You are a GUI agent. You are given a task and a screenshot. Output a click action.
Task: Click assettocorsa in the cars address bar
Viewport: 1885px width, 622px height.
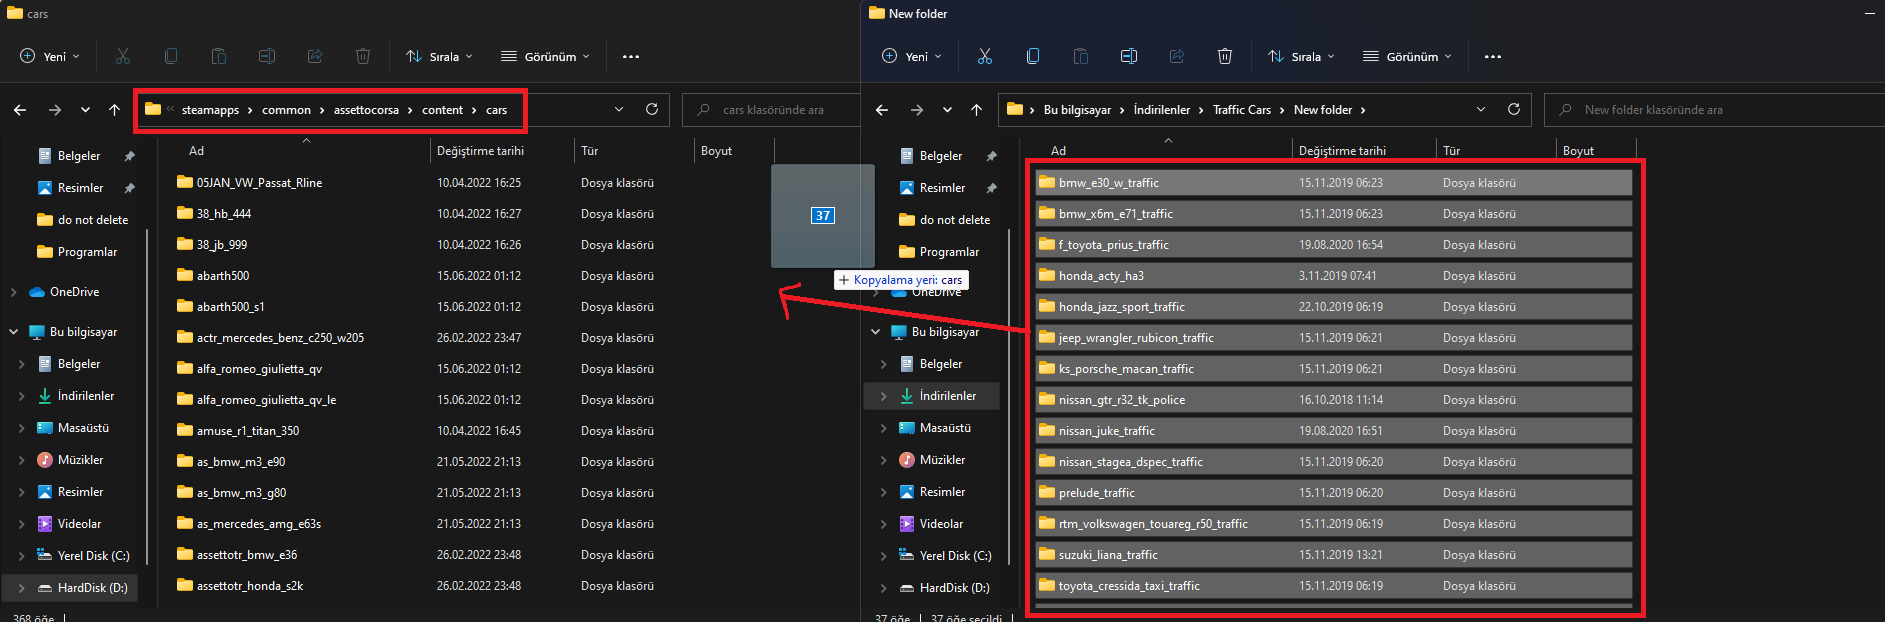coord(366,110)
